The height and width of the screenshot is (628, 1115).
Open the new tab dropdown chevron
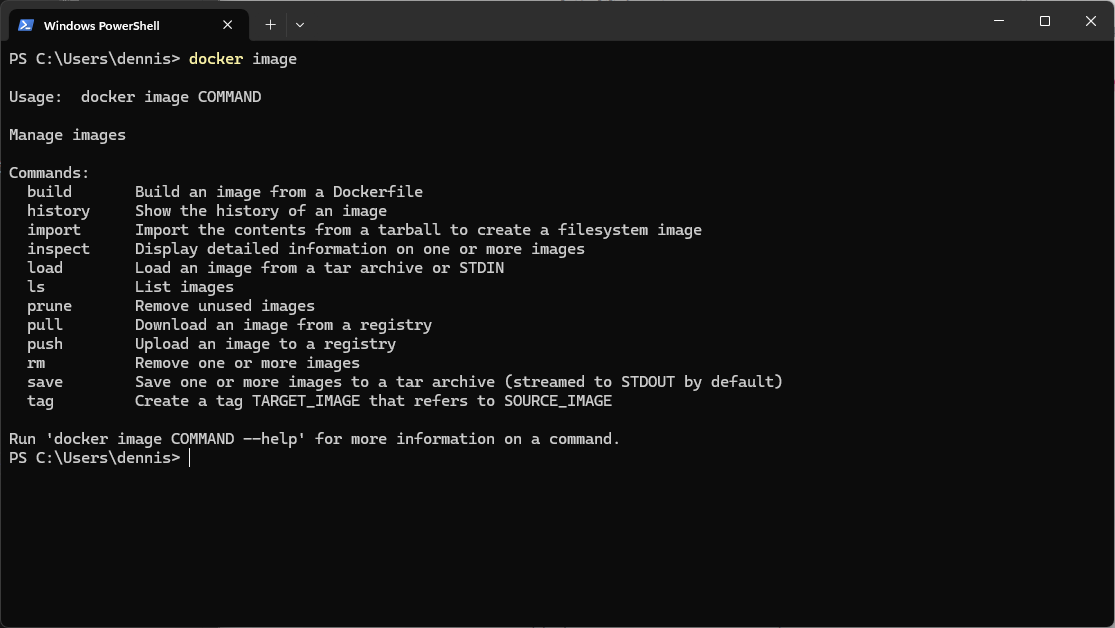point(298,24)
